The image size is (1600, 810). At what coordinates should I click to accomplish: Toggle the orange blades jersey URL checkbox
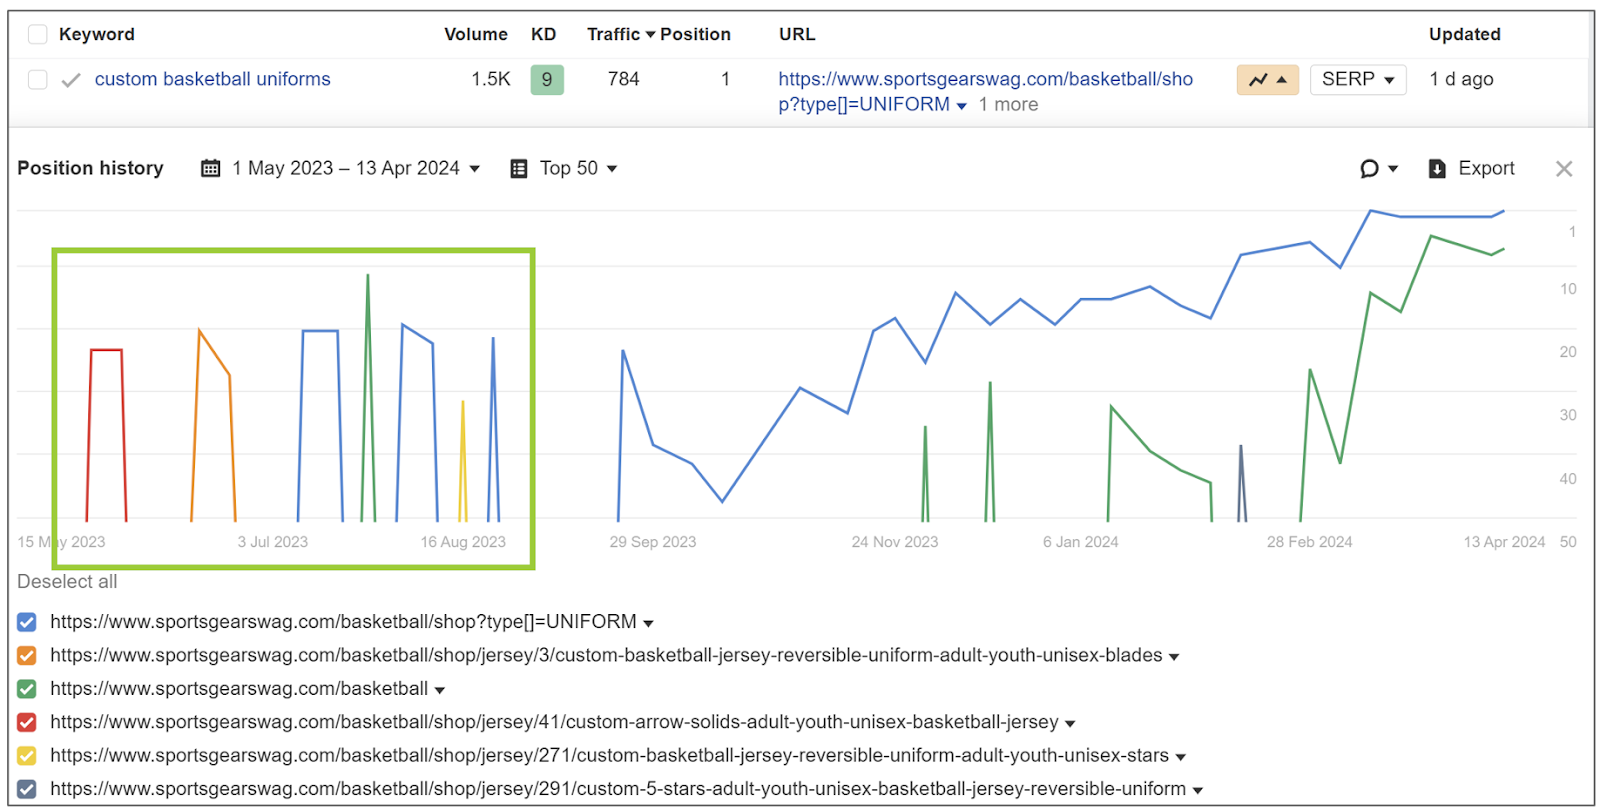(27, 656)
